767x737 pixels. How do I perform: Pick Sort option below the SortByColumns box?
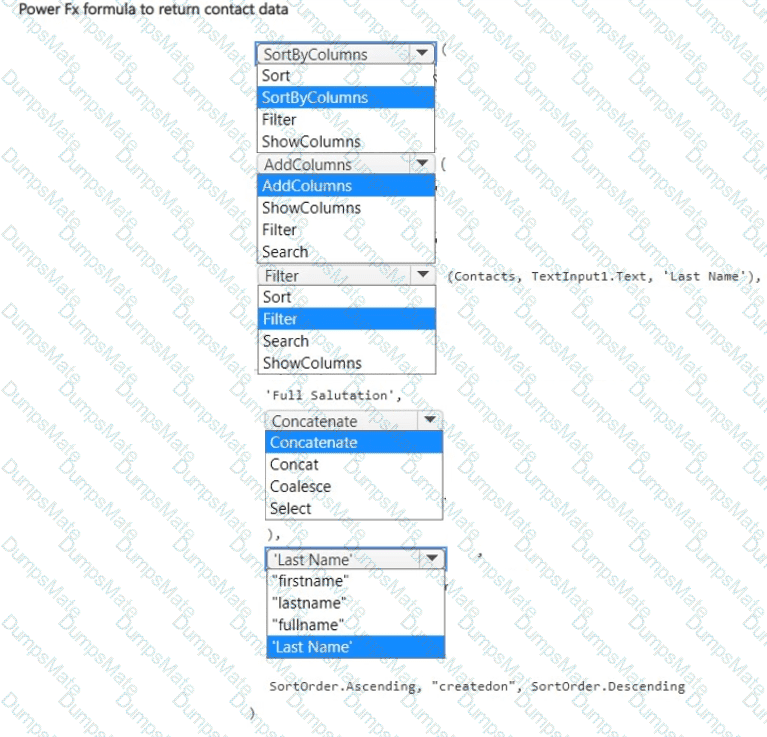pyautogui.click(x=276, y=76)
